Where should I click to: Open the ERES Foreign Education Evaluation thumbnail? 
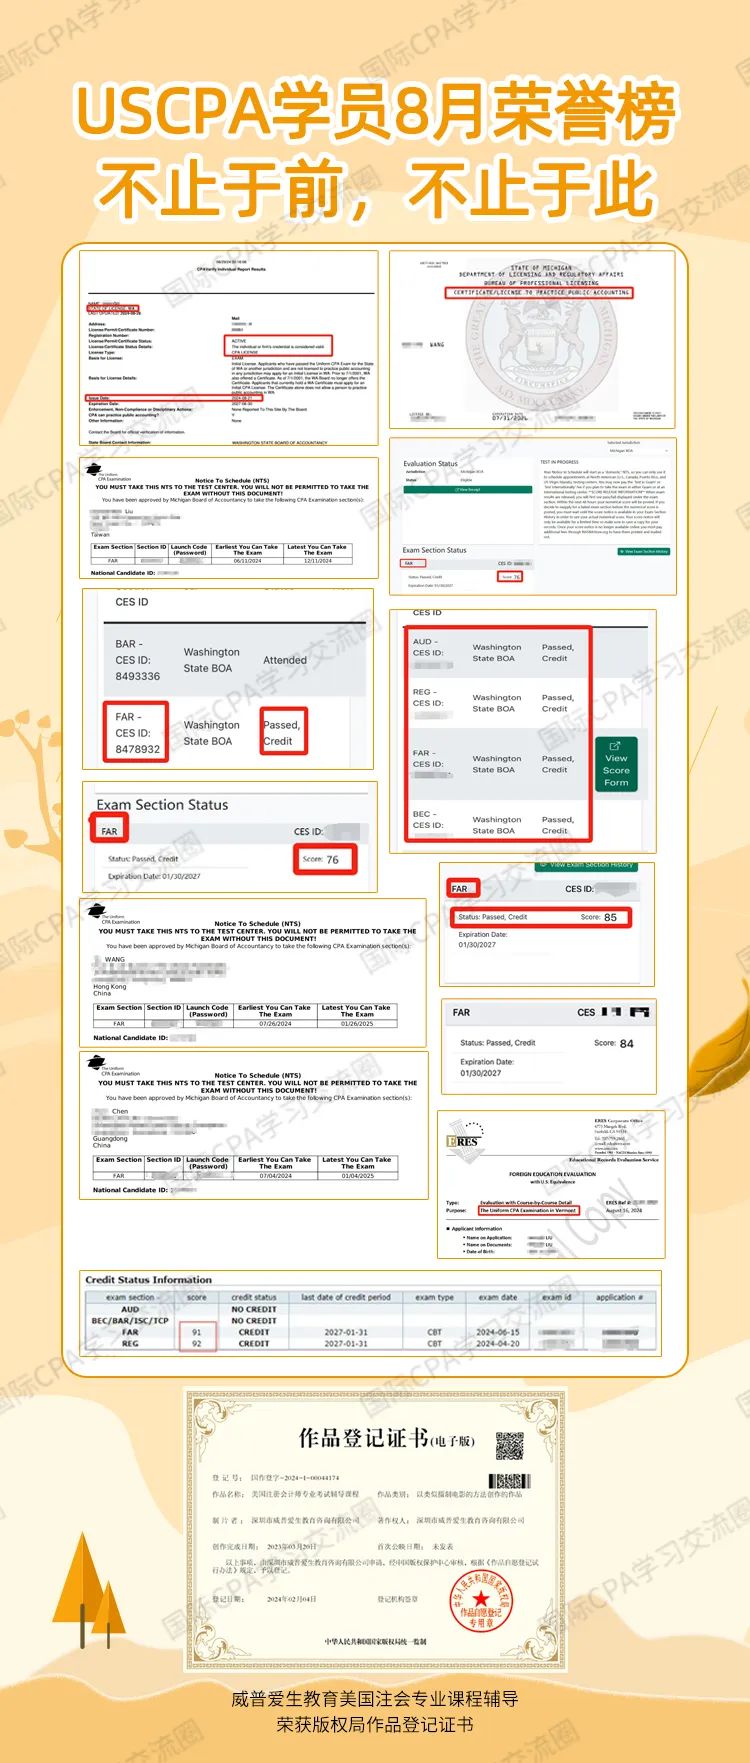[551, 1183]
